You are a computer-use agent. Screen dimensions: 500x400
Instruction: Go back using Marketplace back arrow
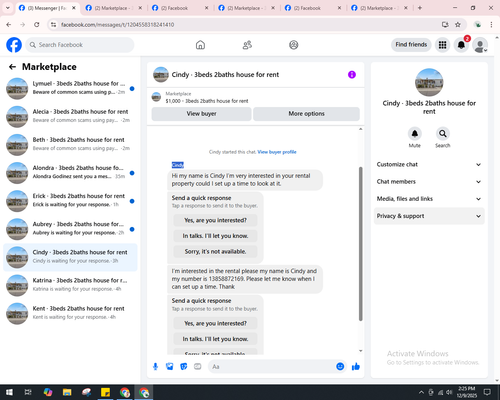pos(12,67)
